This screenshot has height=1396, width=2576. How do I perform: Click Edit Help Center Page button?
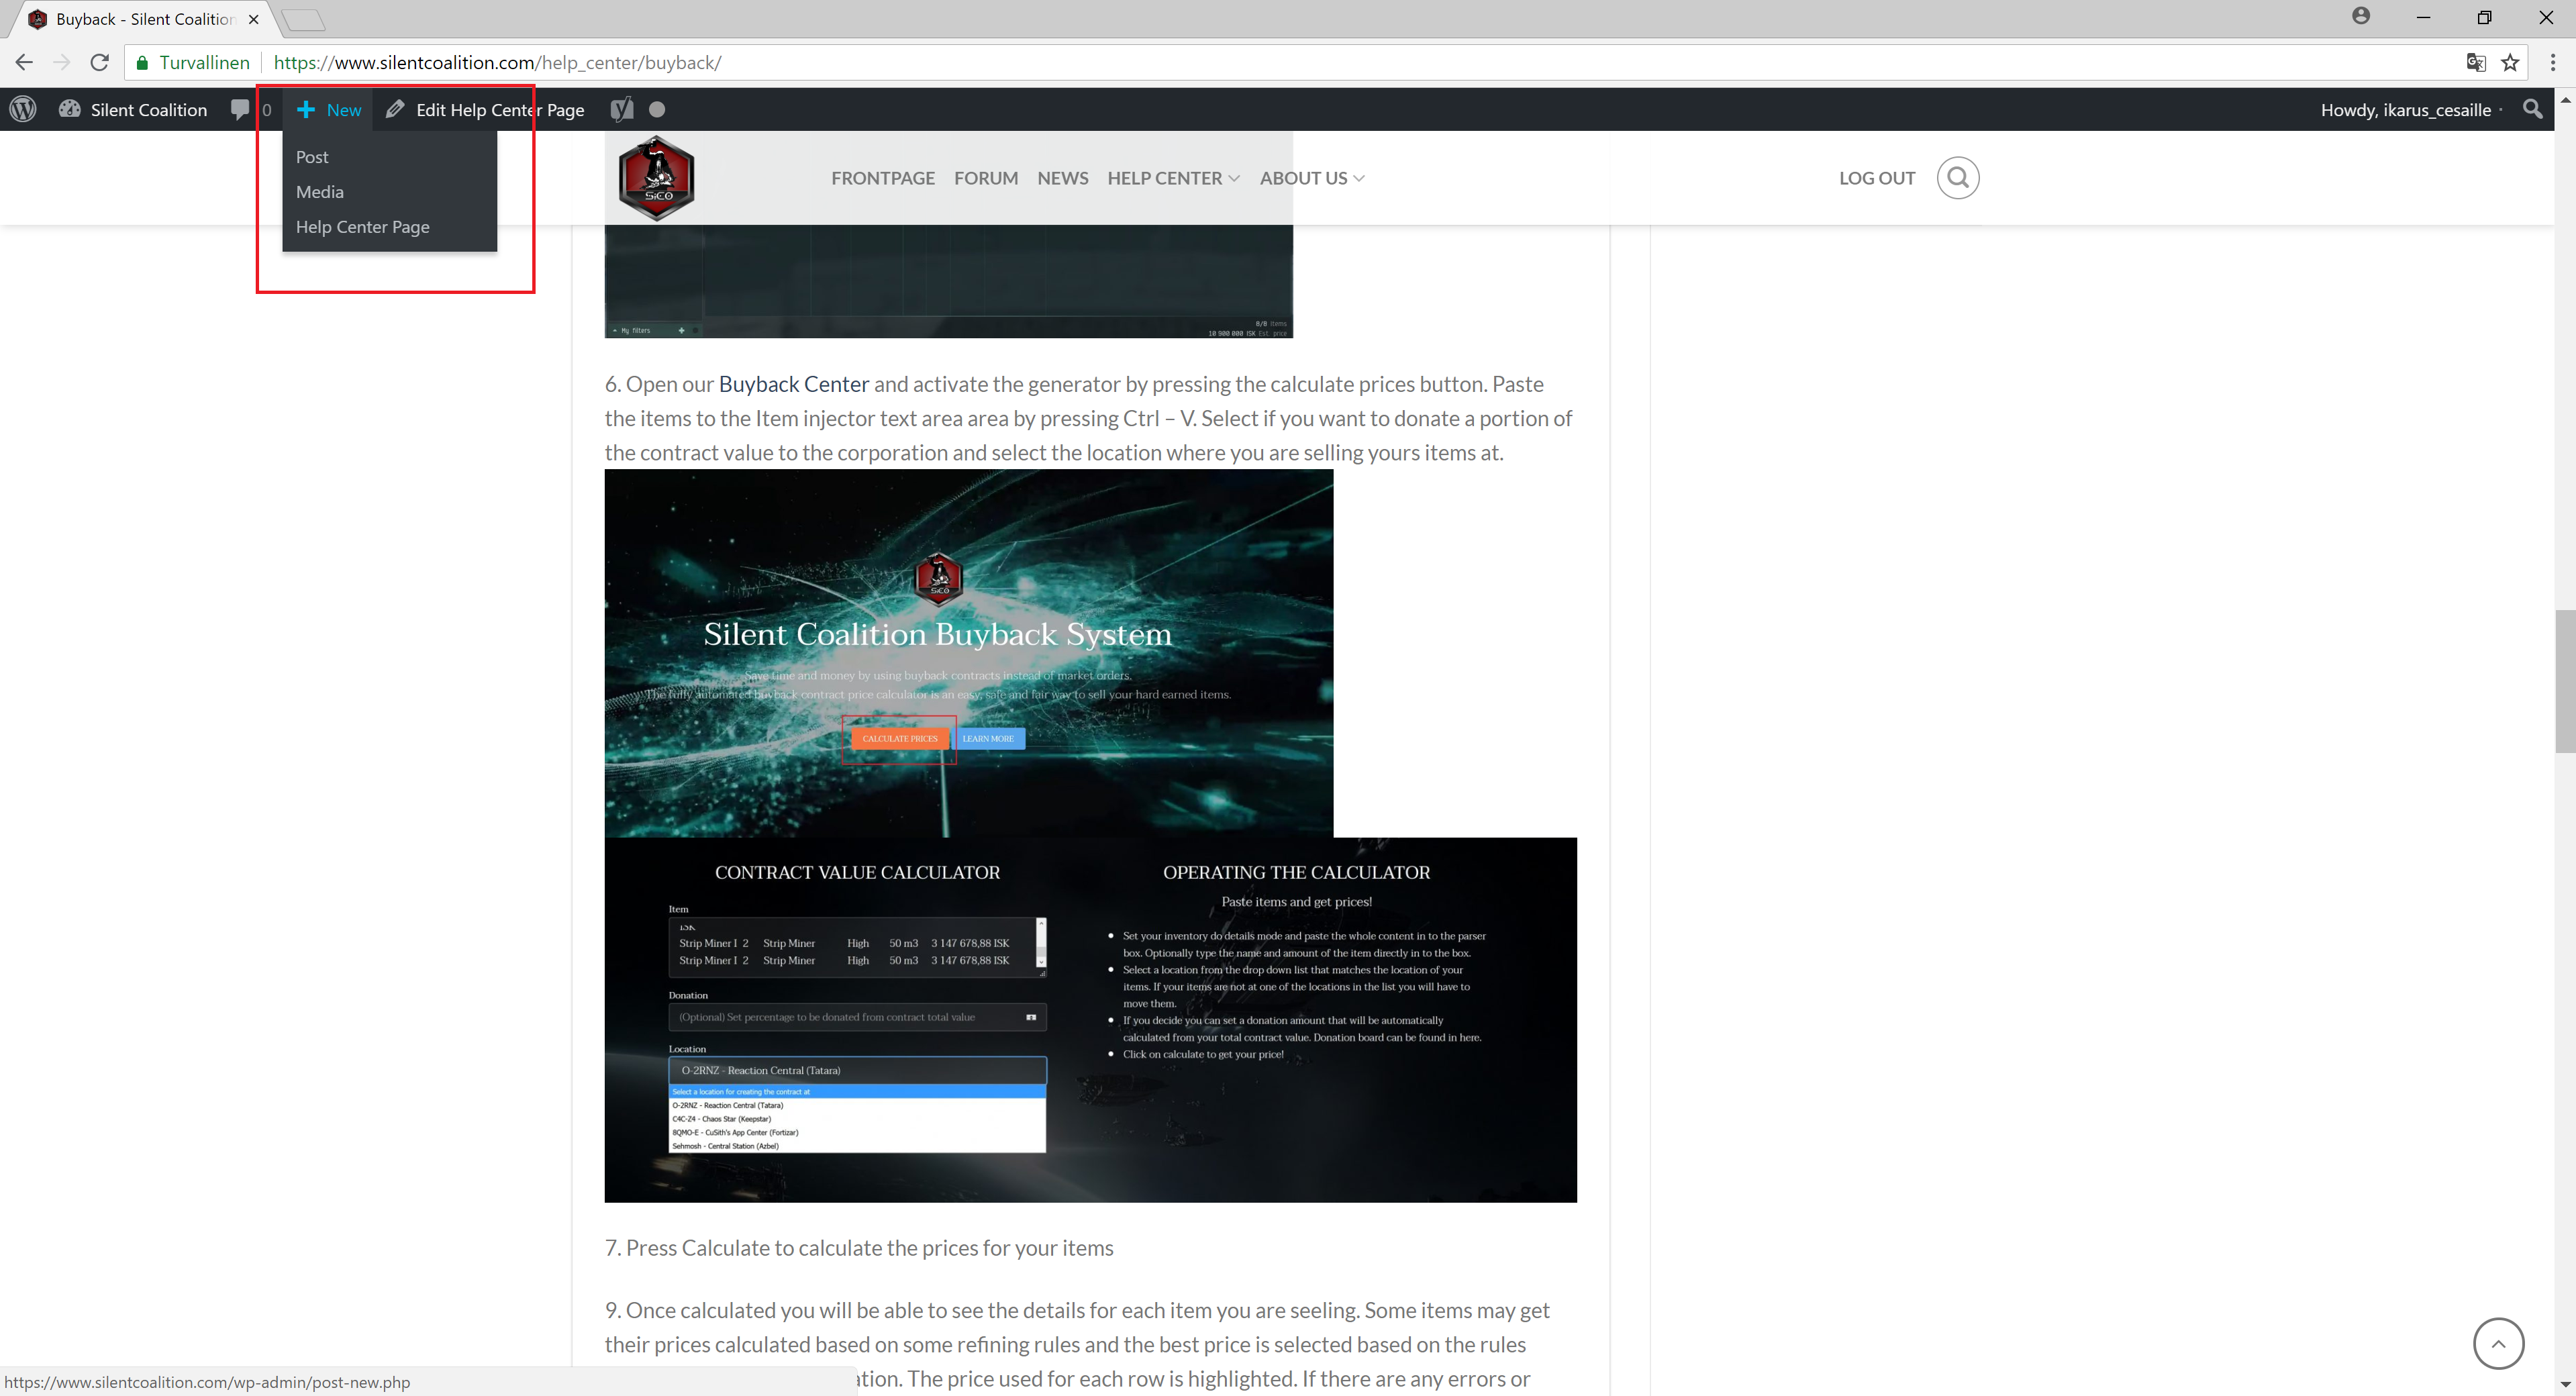coord(485,109)
